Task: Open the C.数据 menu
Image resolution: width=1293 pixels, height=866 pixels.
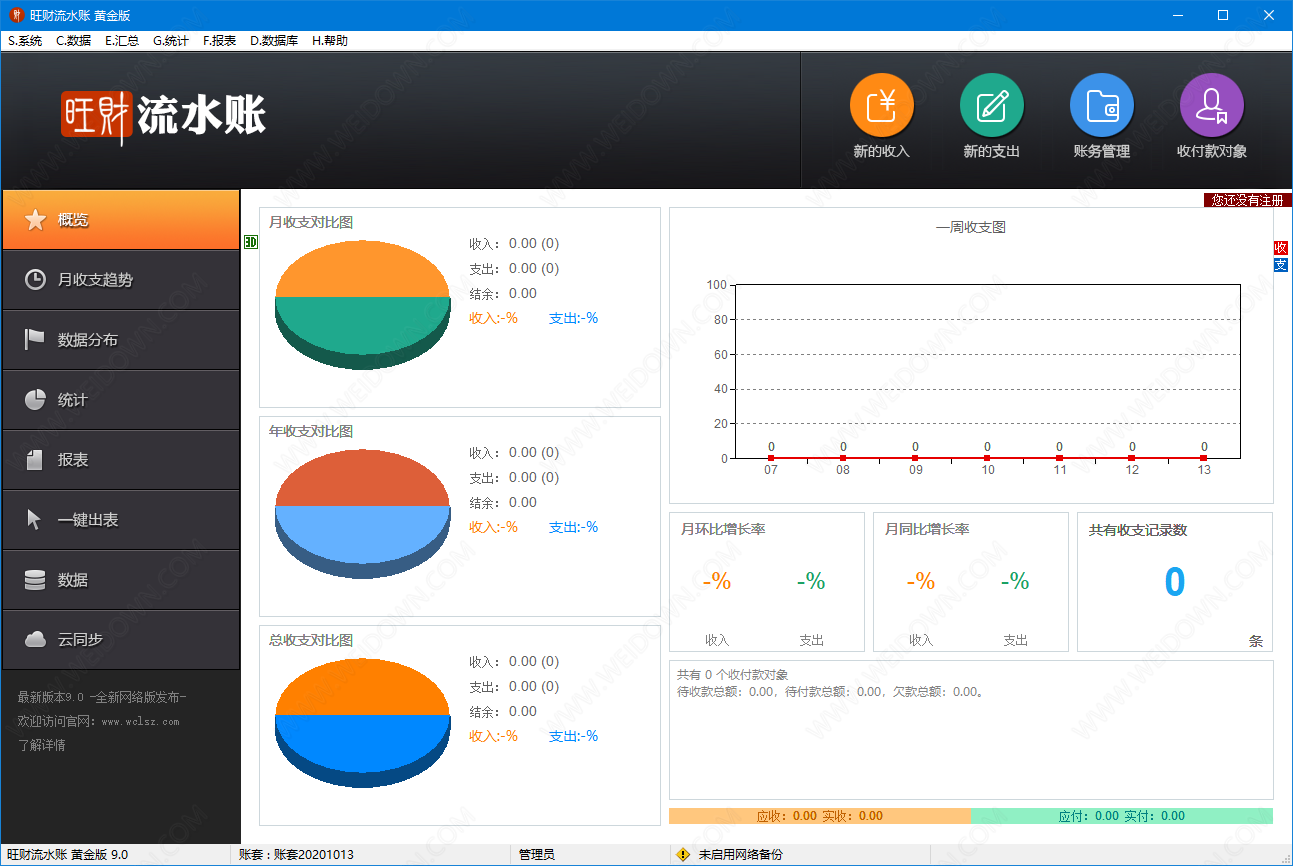Action: [74, 41]
